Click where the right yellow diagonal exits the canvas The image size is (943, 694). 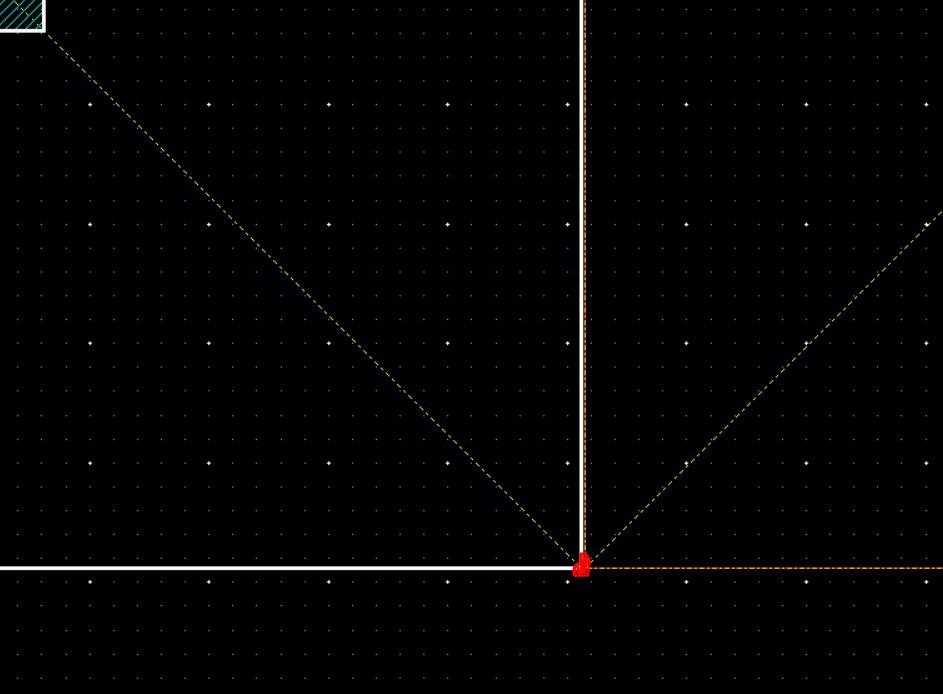coord(940,213)
